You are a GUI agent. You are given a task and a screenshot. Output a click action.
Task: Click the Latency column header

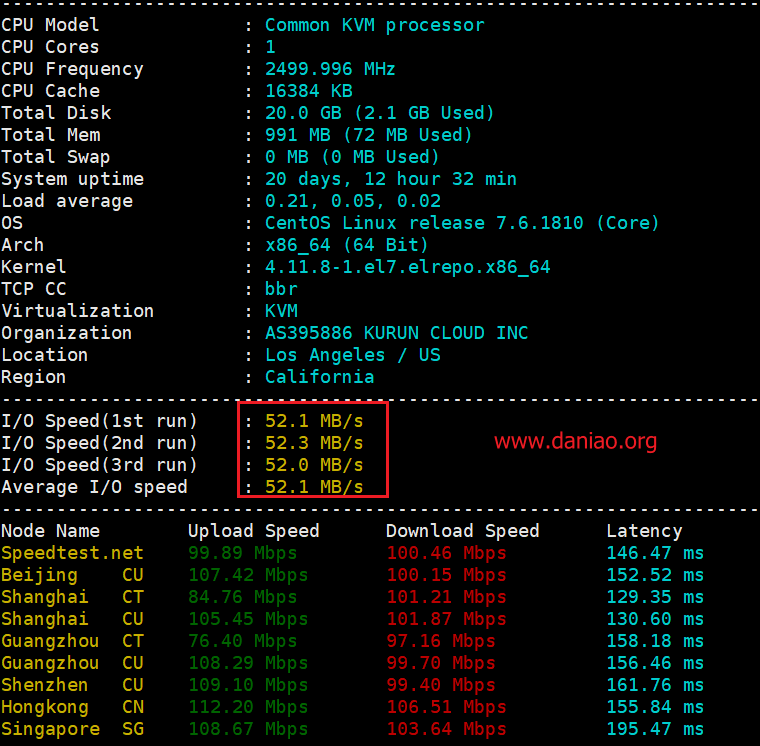644,531
